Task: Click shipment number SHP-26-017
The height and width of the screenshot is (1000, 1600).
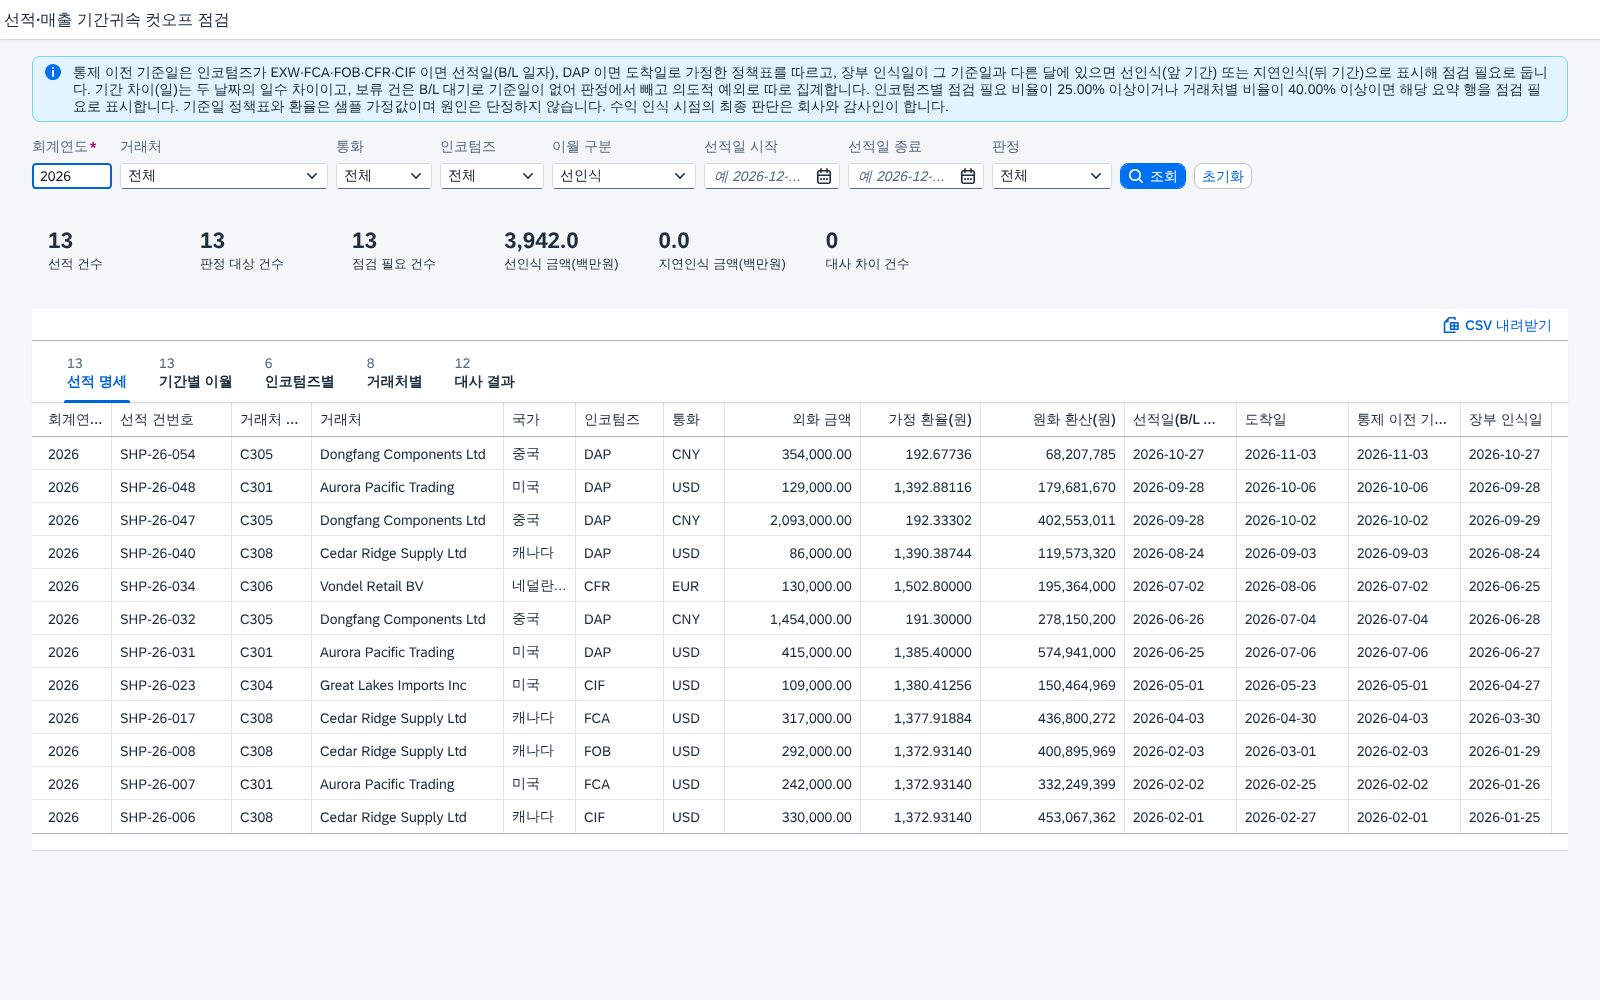Action: (158, 718)
